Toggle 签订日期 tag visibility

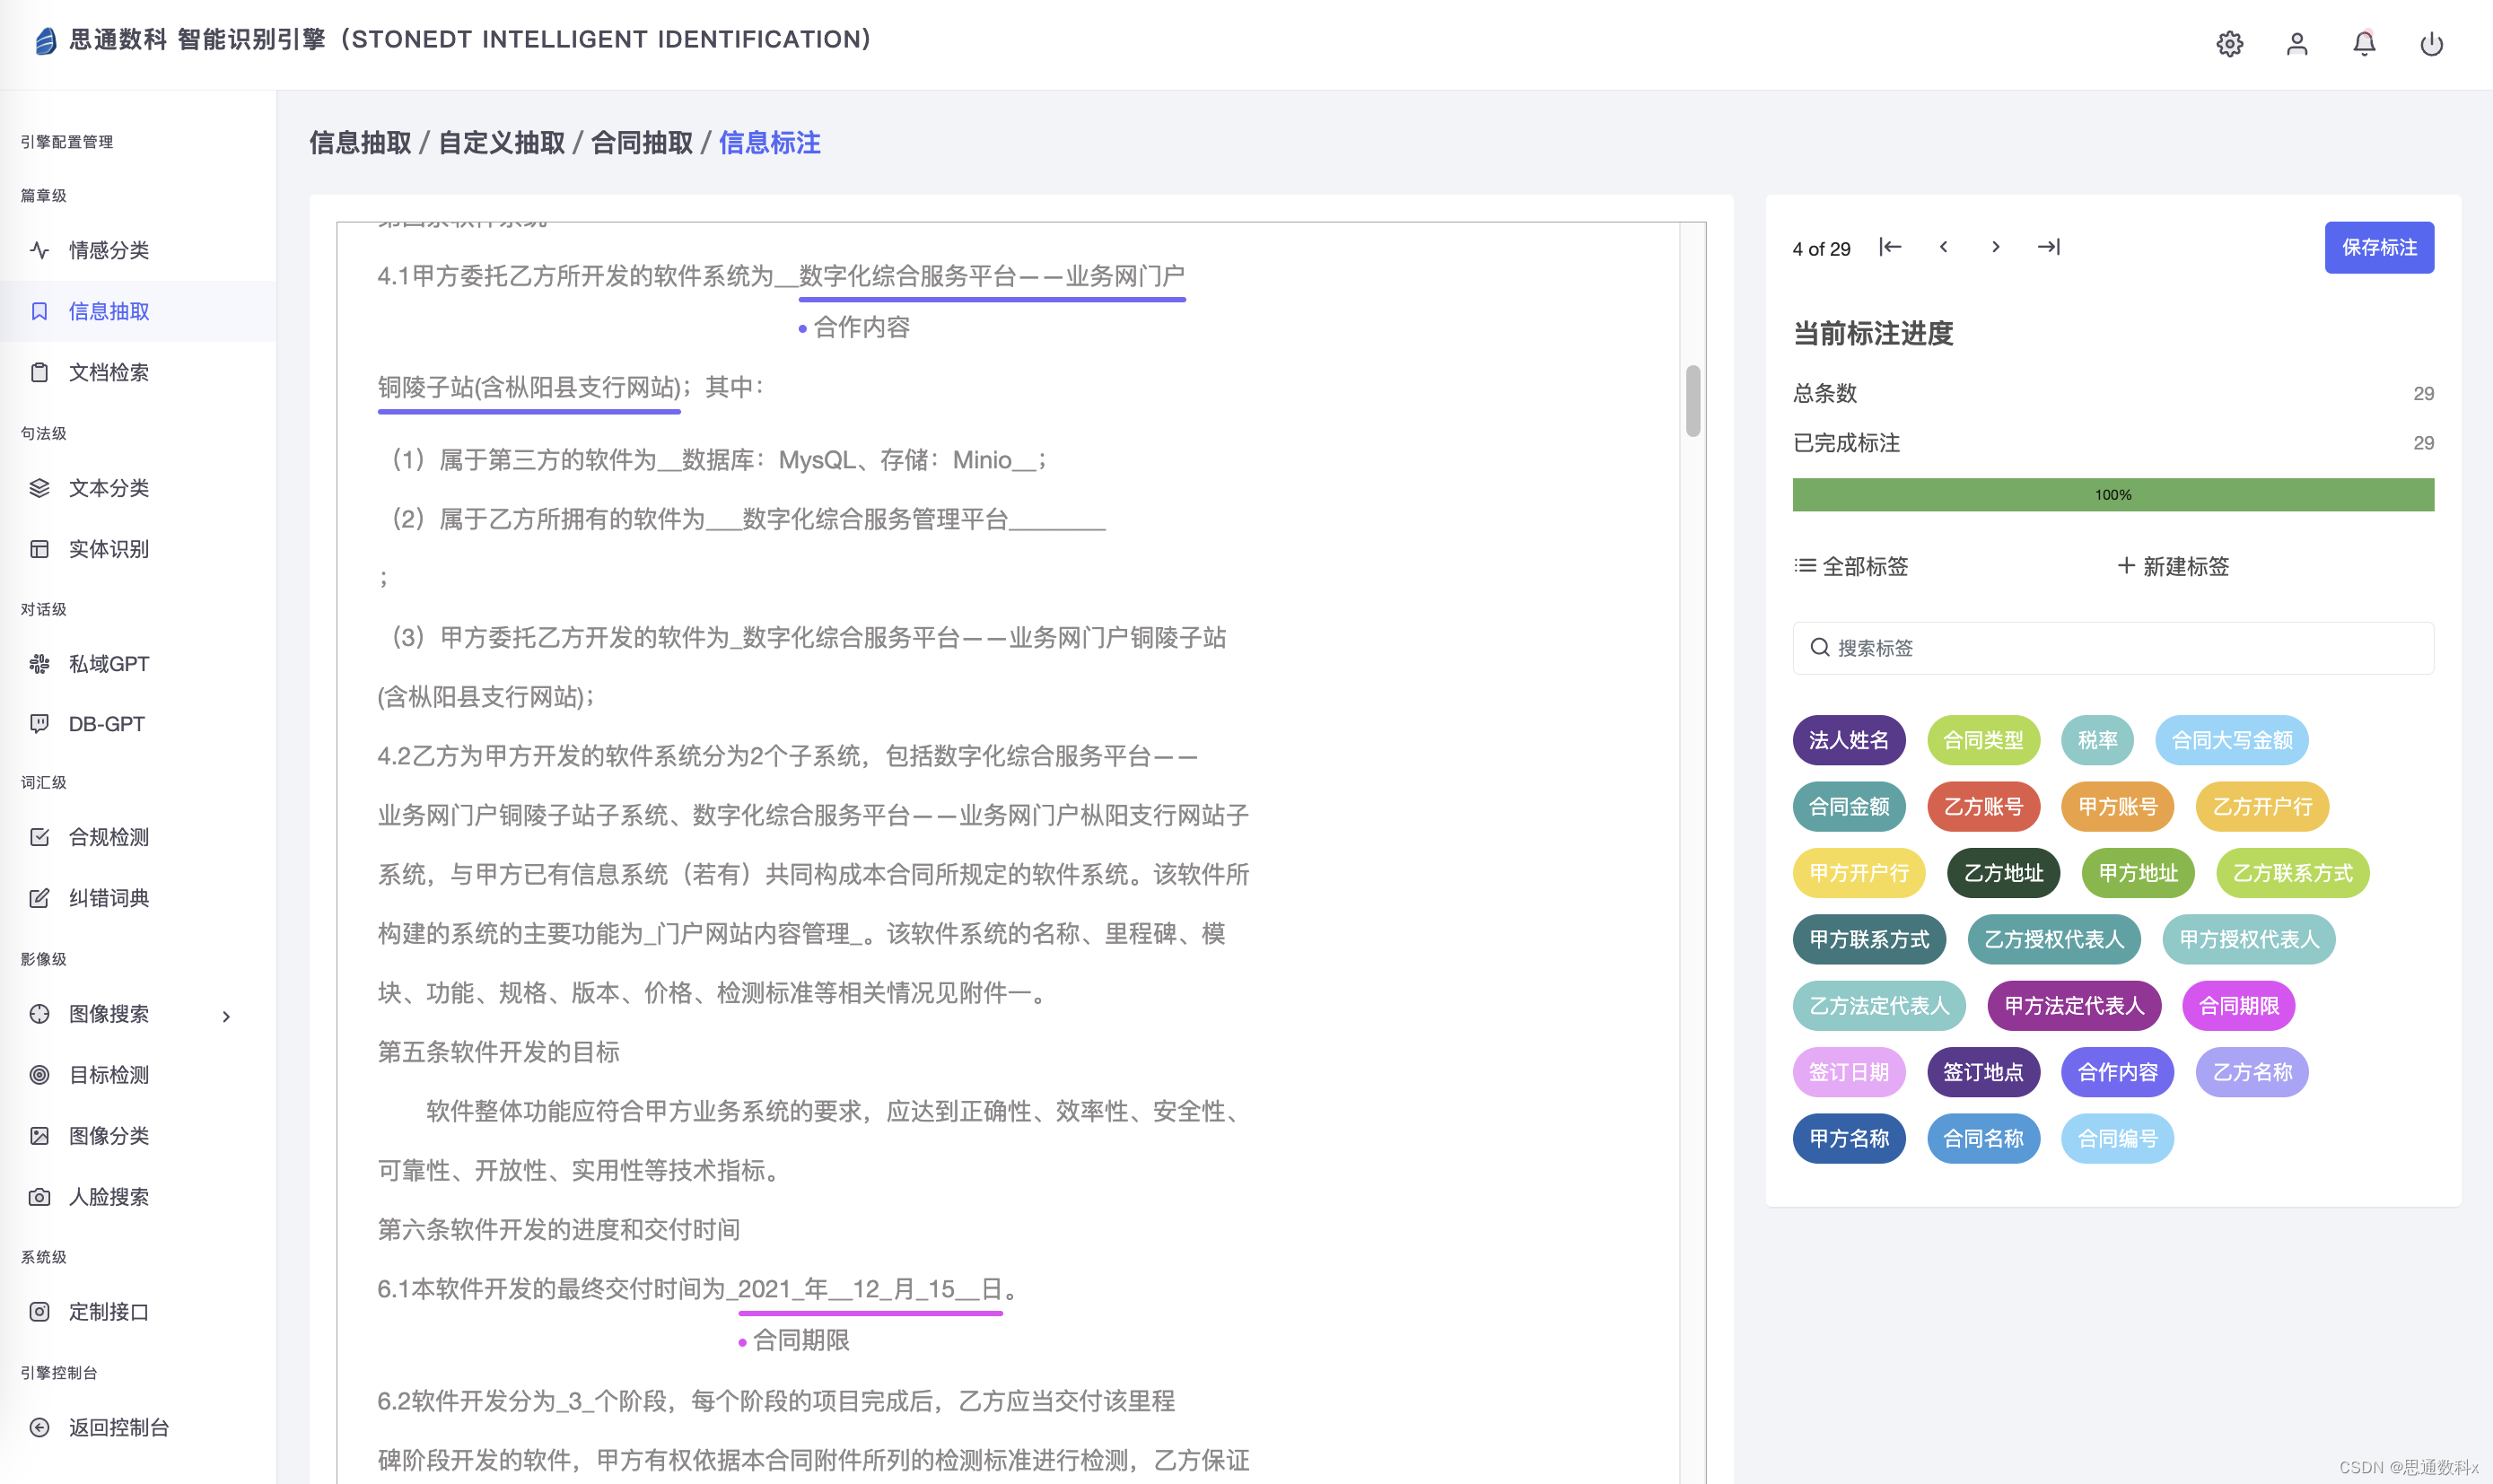tap(1851, 1070)
